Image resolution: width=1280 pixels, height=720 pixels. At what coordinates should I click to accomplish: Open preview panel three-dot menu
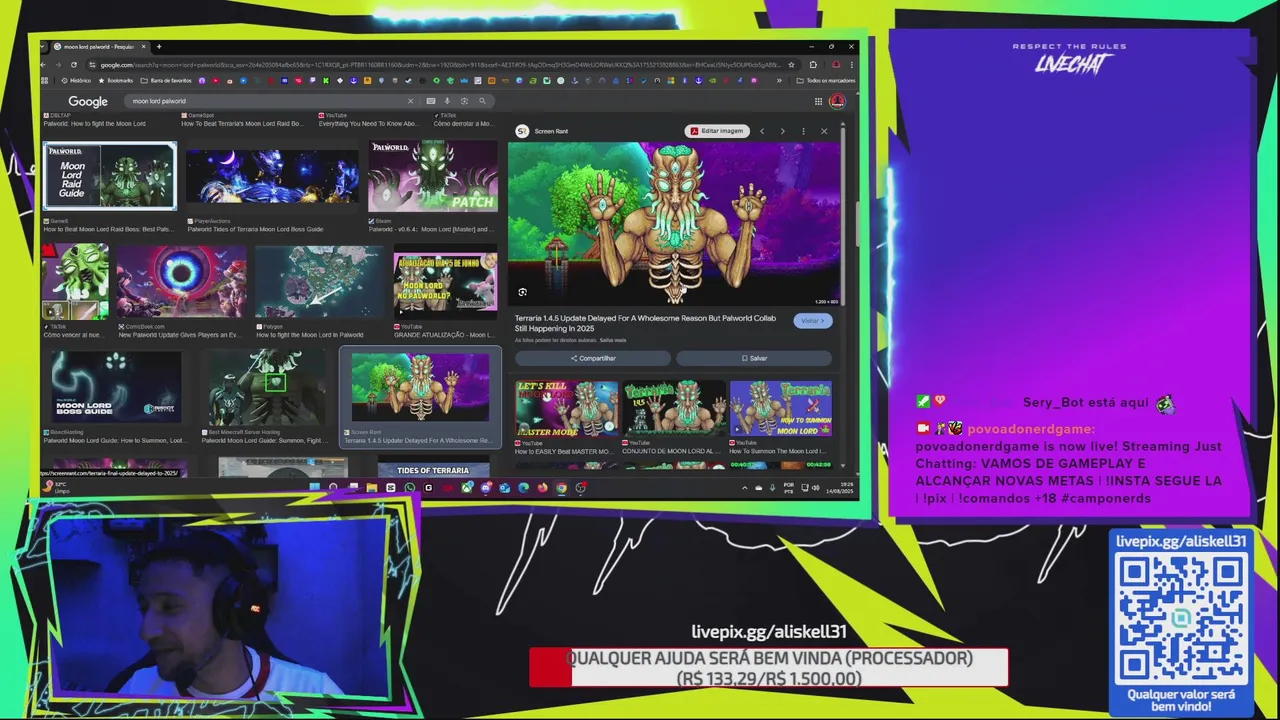803,131
